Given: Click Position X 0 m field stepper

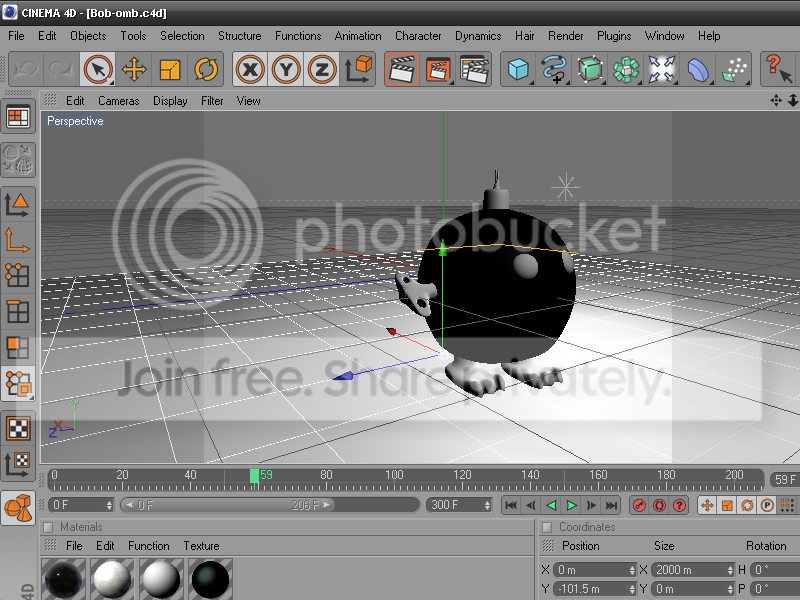Looking at the screenshot, I should click(632, 570).
